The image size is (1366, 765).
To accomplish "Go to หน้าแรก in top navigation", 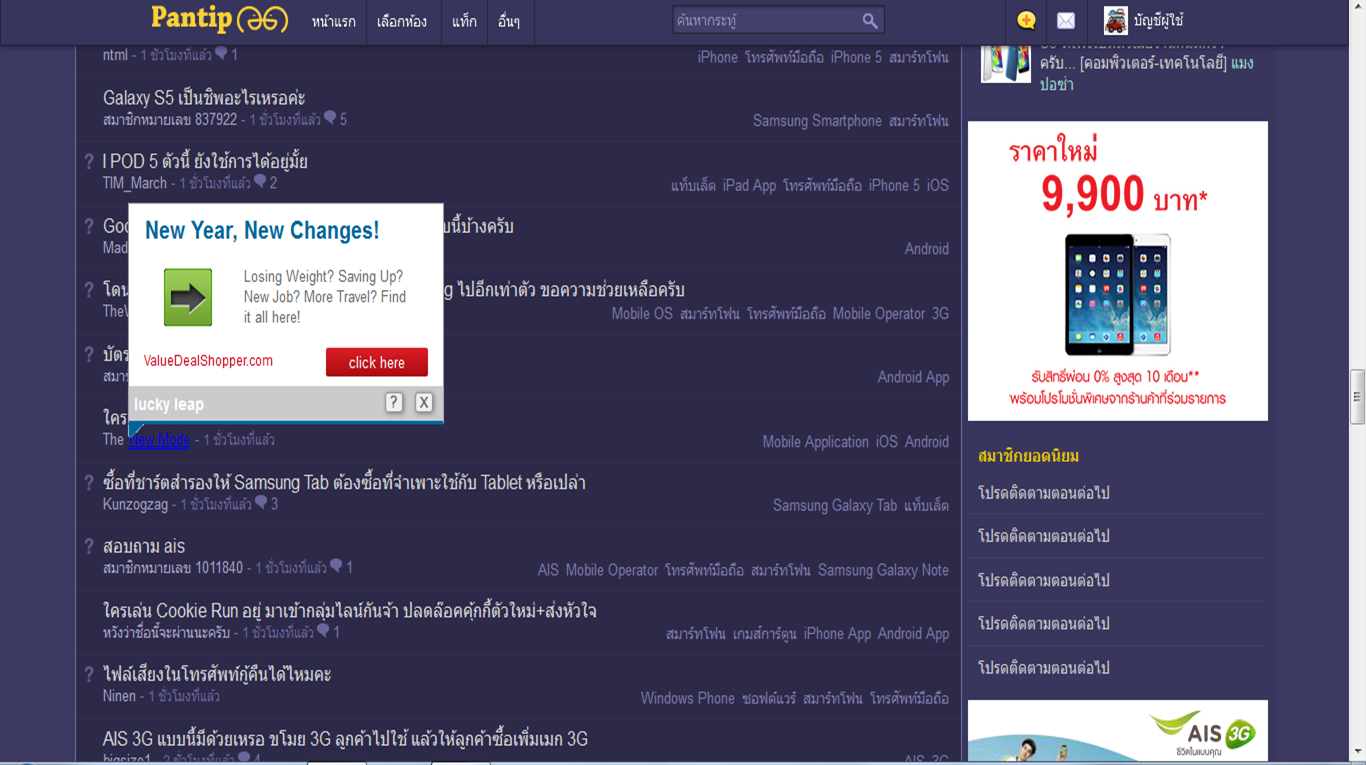I will click(x=333, y=21).
